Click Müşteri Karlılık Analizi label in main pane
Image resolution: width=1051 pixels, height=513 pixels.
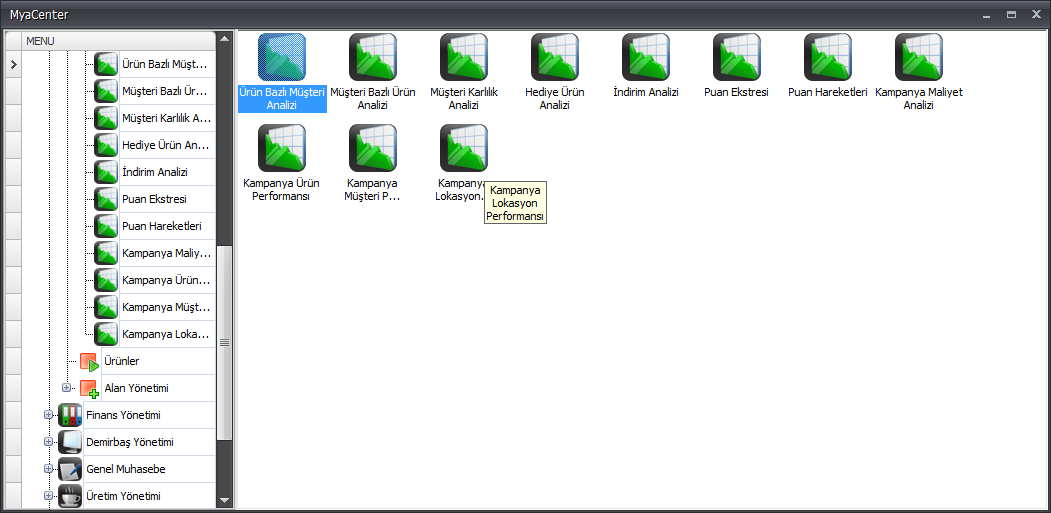(464, 99)
